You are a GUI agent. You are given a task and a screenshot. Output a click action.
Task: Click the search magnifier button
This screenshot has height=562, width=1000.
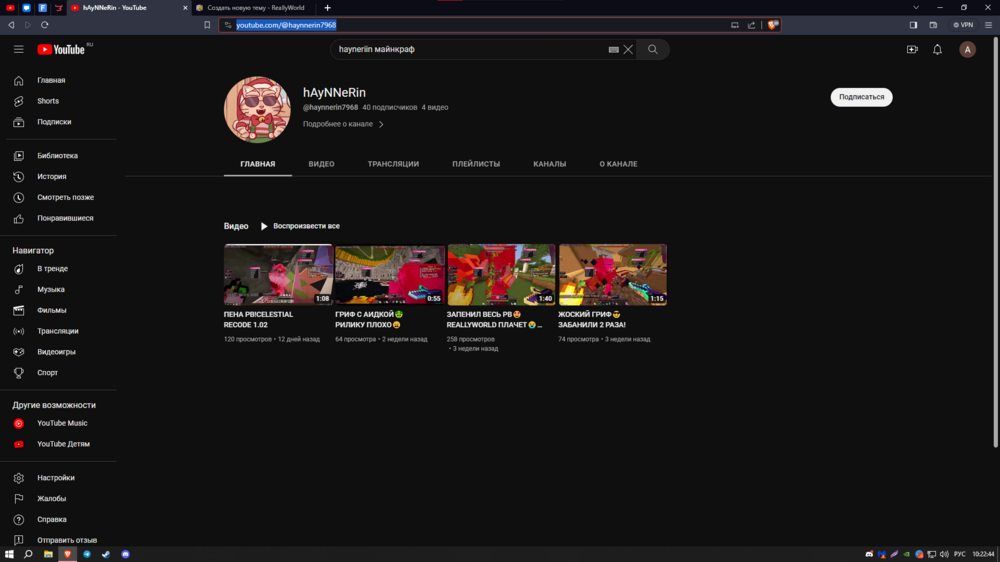pyautogui.click(x=652, y=49)
